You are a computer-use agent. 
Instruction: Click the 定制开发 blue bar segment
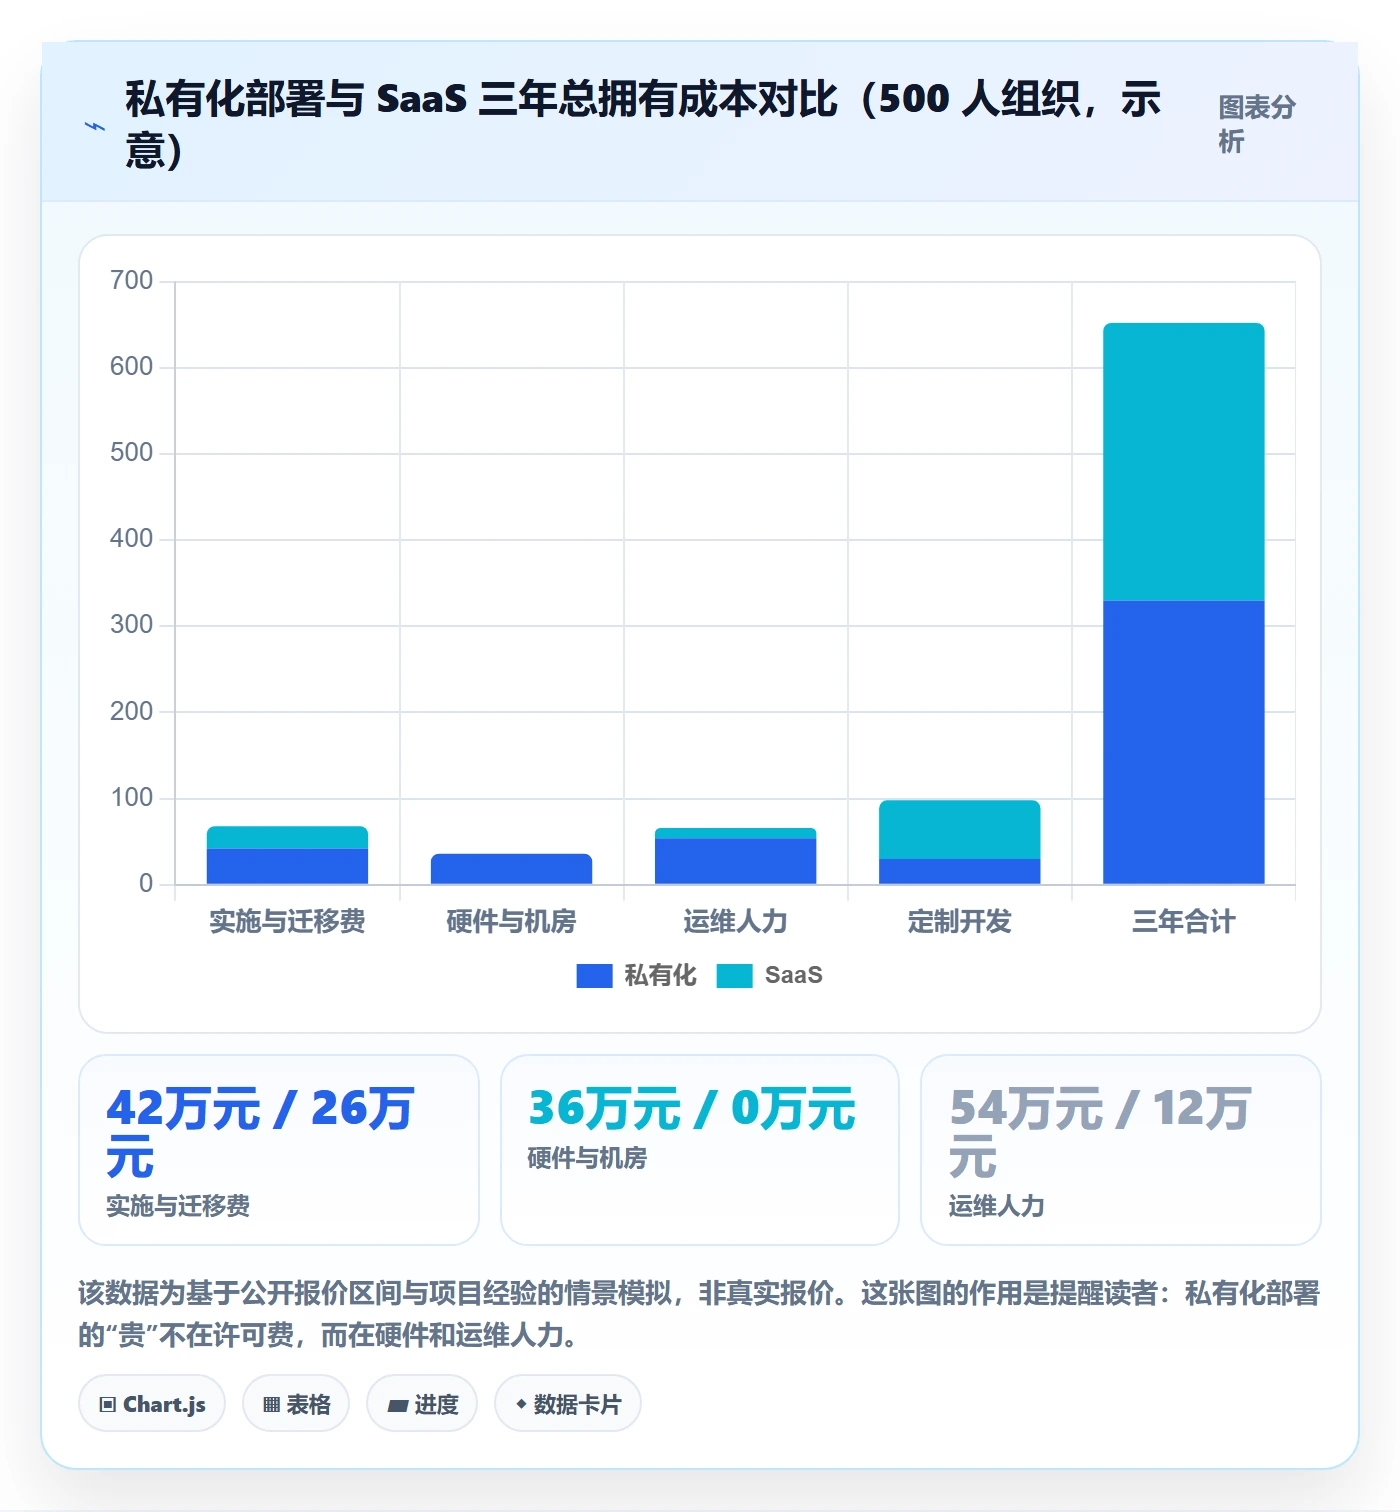960,871
